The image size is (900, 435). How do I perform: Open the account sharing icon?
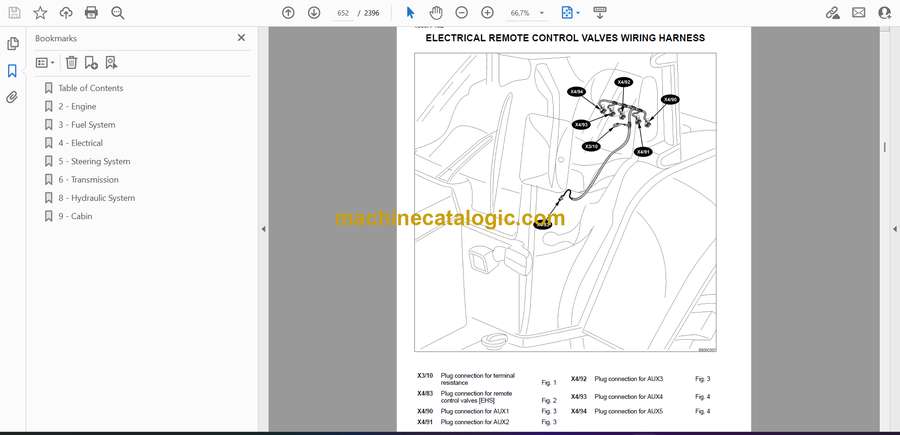(885, 13)
